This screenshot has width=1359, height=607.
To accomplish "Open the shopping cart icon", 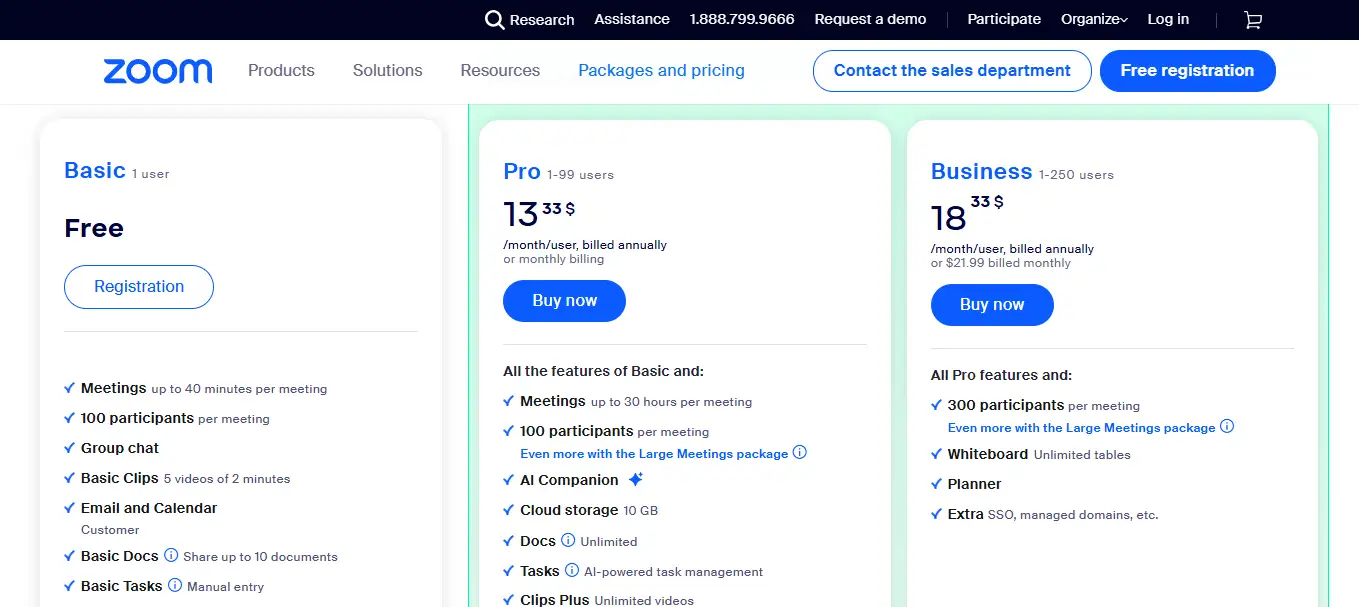I will [x=1252, y=20].
